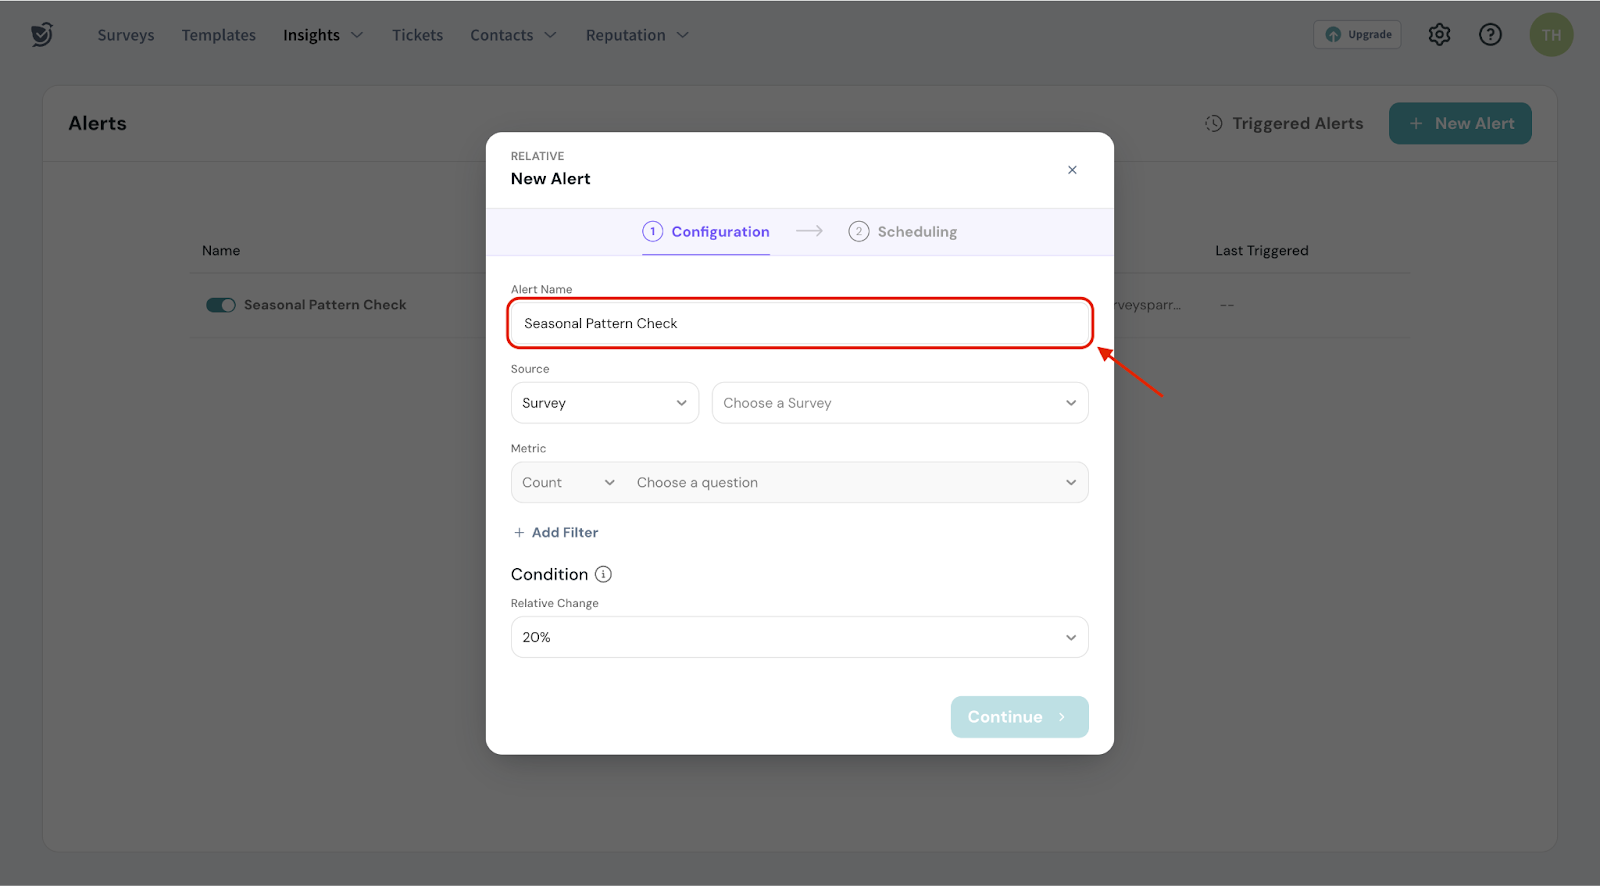Open the Source type Survey dropdown

tap(604, 403)
